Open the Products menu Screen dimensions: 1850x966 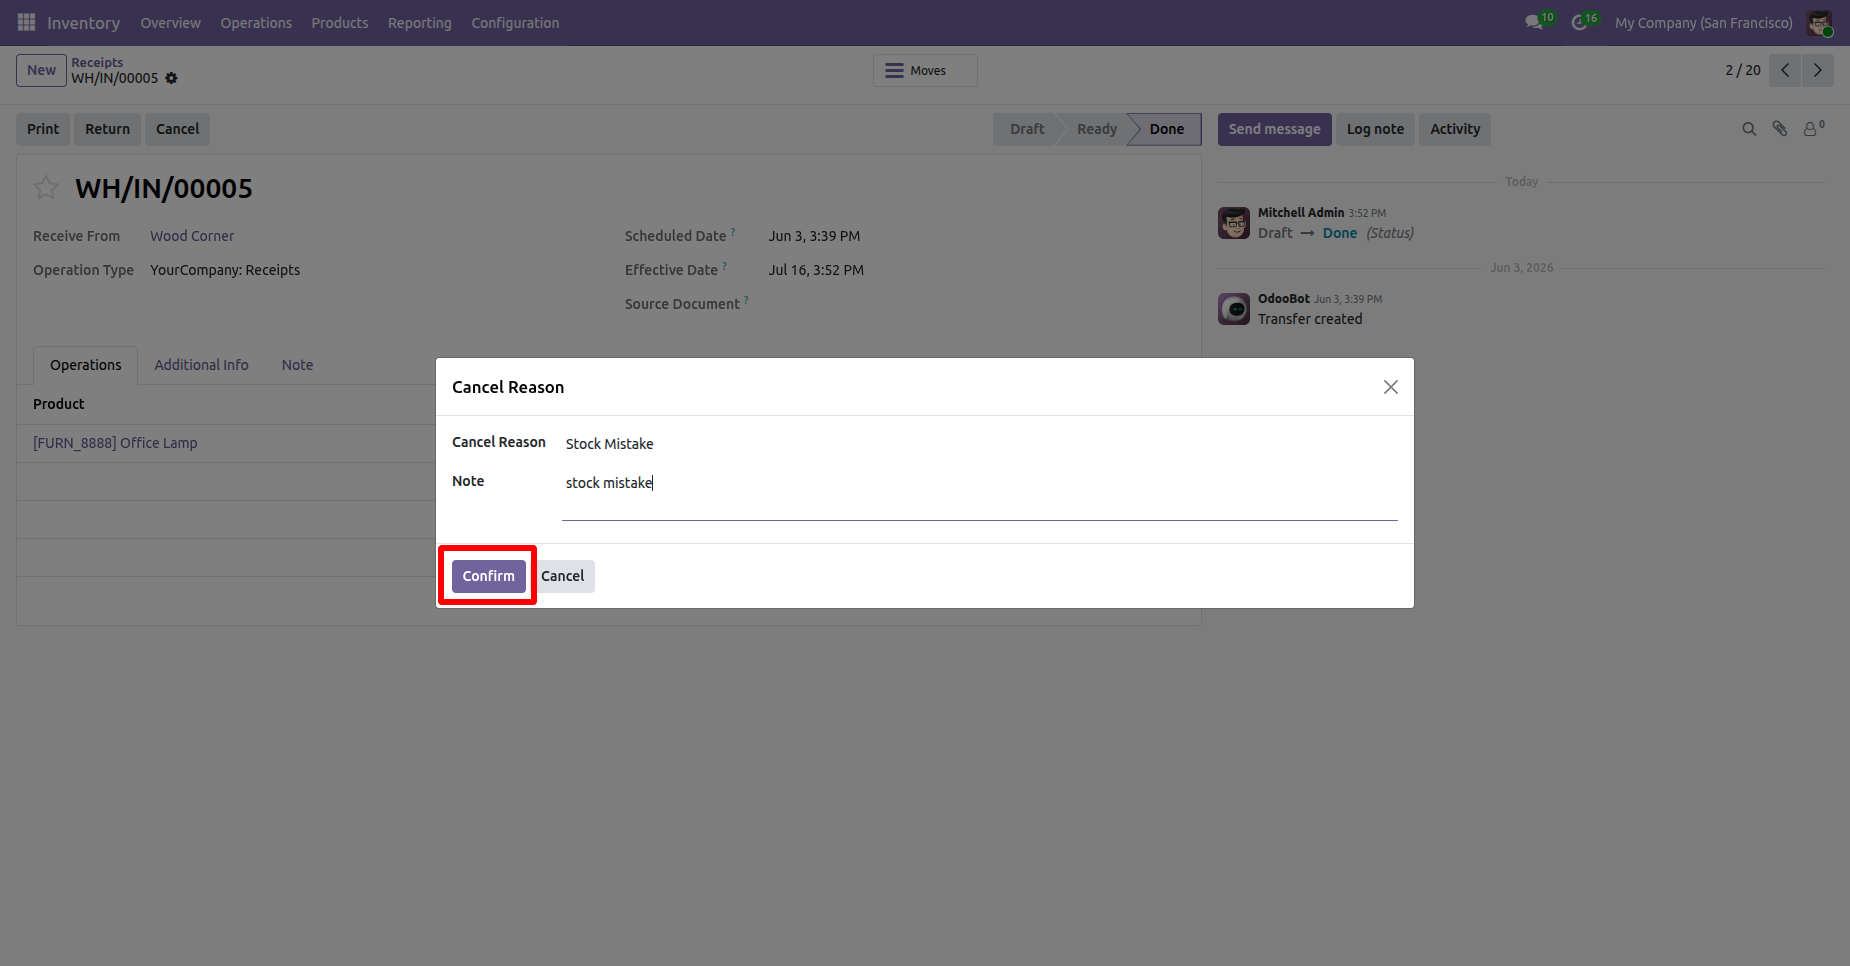coord(340,23)
